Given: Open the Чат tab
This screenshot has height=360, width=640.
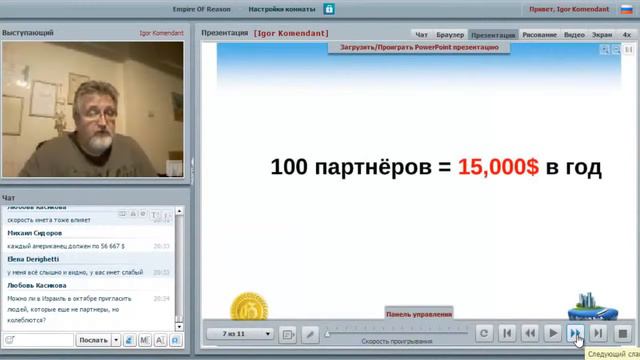Looking at the screenshot, I should pyautogui.click(x=421, y=35).
